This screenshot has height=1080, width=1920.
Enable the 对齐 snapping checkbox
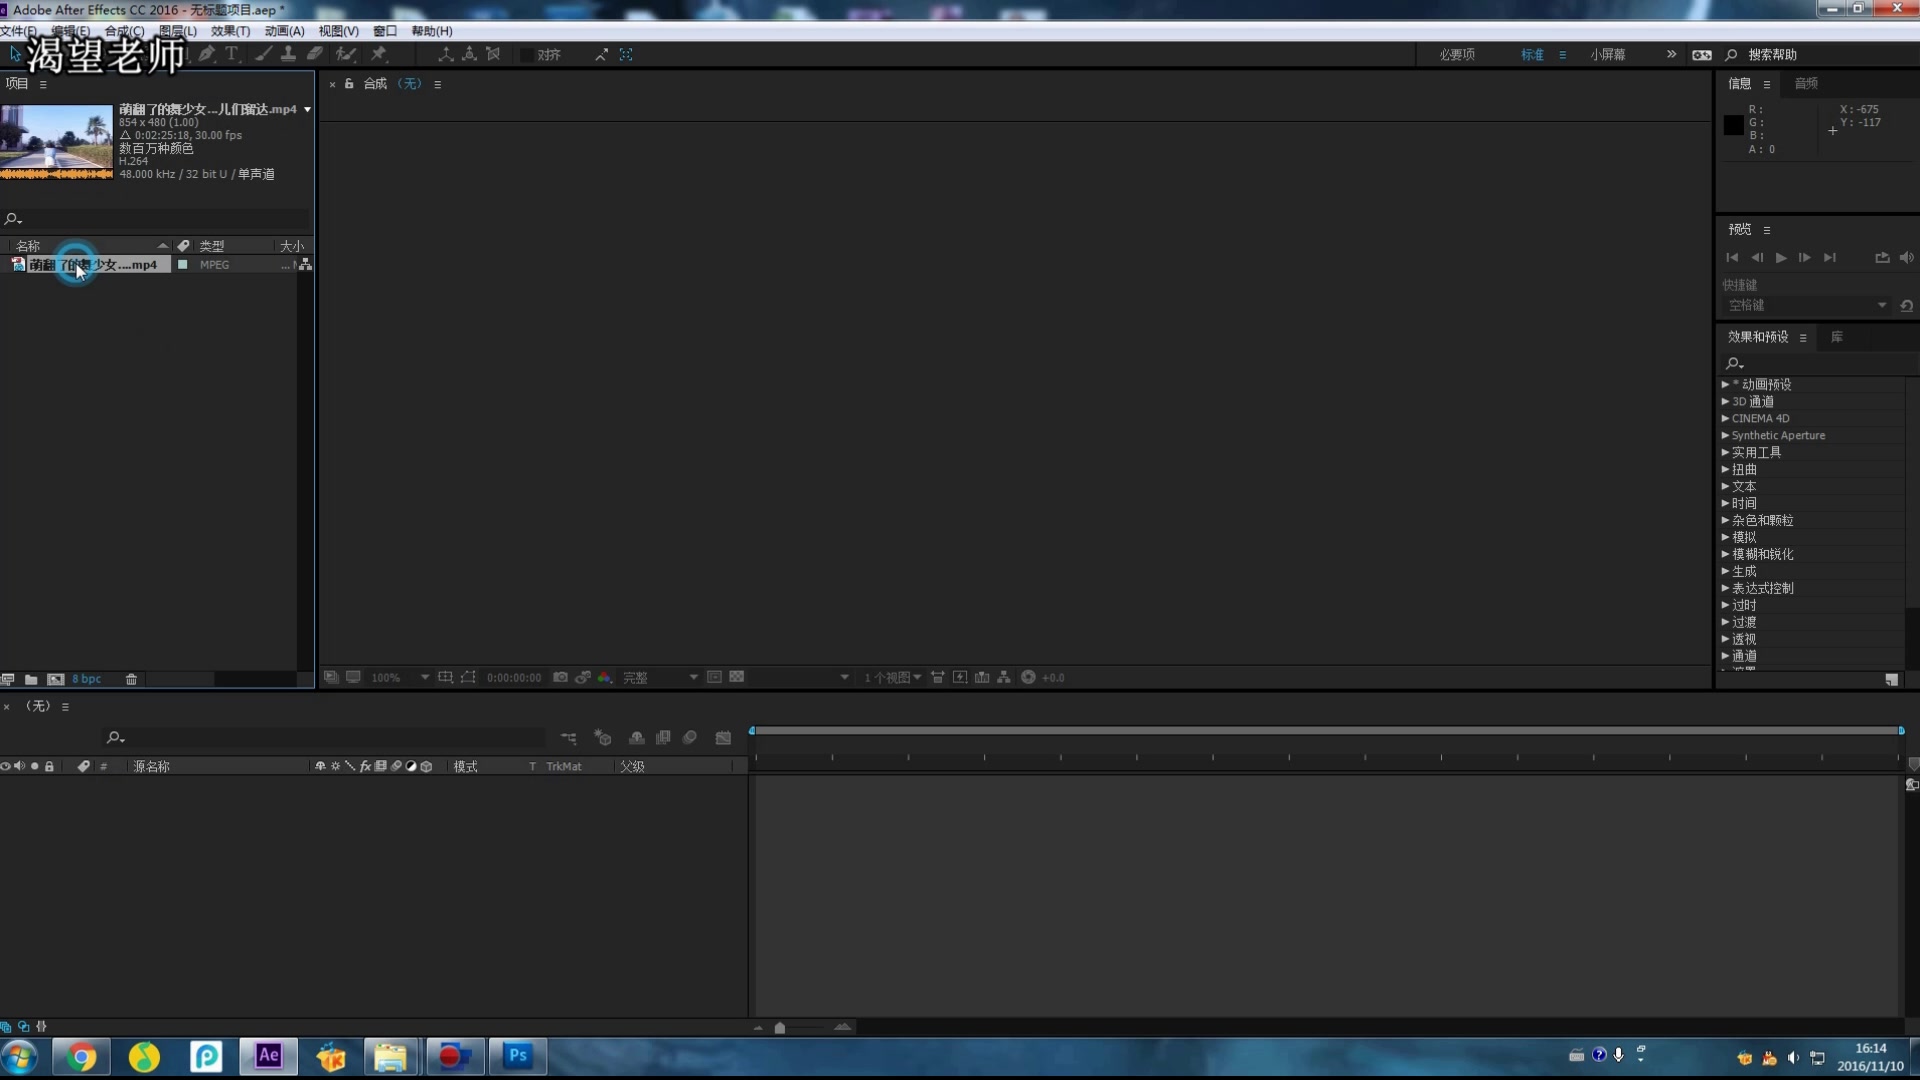click(x=527, y=55)
